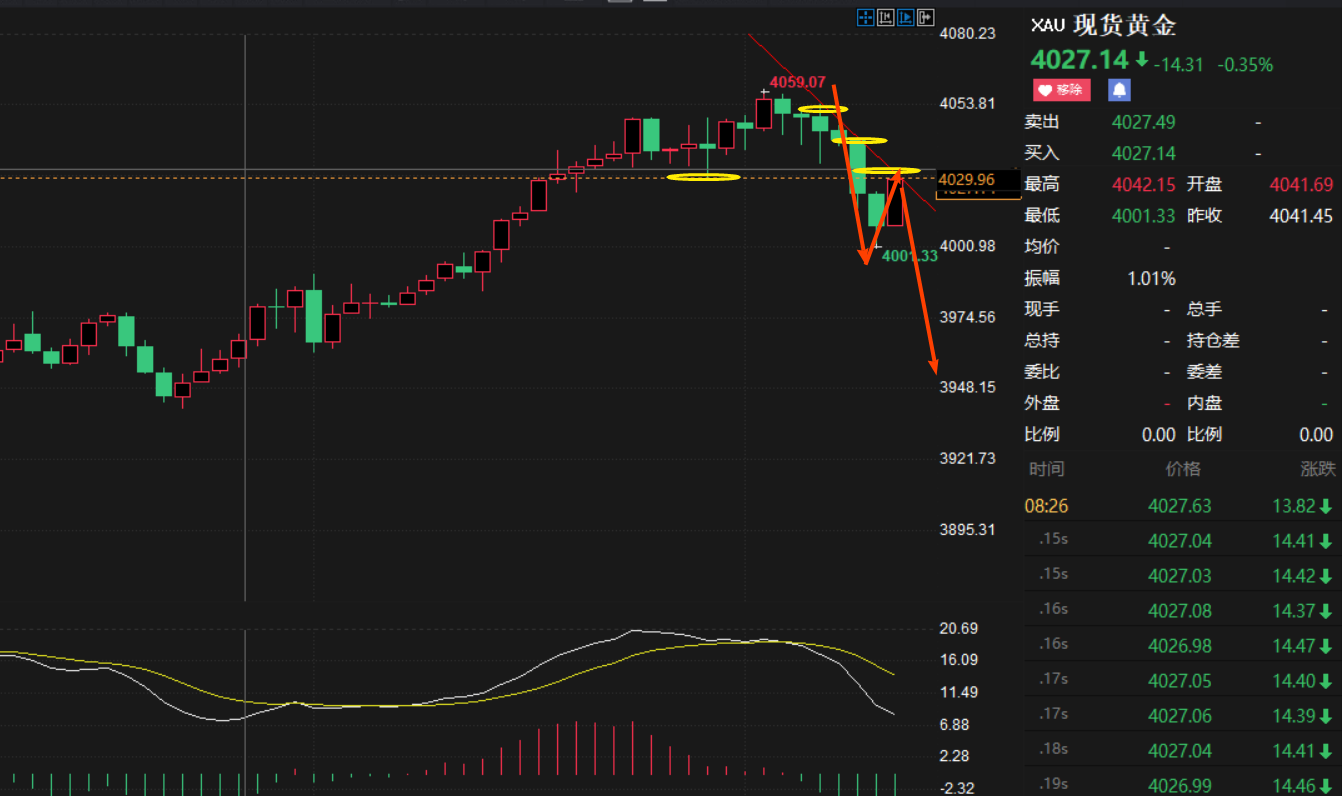Start chart replay with the play icon
1342x796 pixels.
pyautogui.click(x=906, y=17)
